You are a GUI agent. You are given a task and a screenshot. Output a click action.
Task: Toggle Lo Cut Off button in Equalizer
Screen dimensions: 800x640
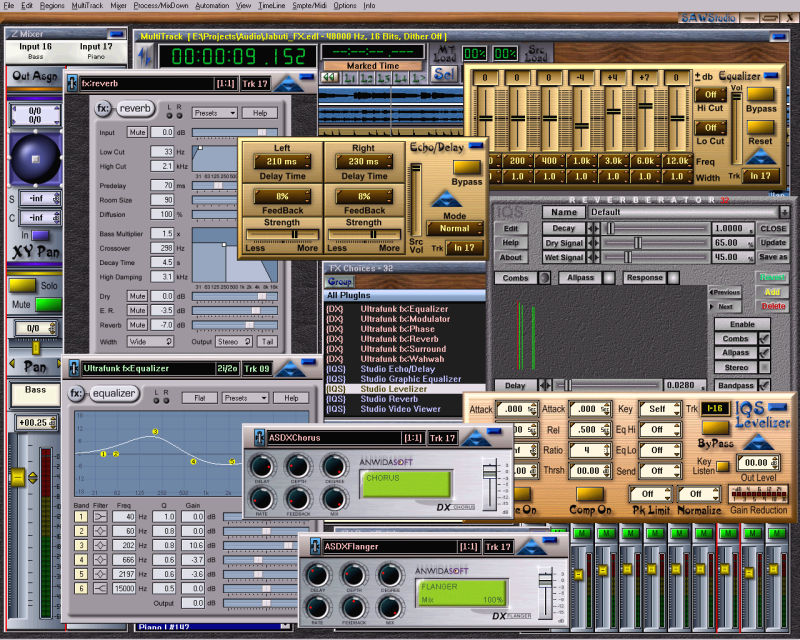pos(710,127)
